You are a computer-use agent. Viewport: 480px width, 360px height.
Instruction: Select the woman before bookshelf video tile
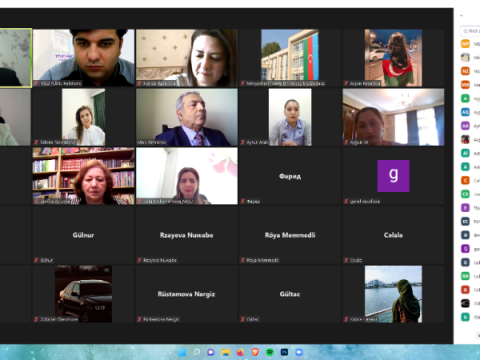pos(84,176)
